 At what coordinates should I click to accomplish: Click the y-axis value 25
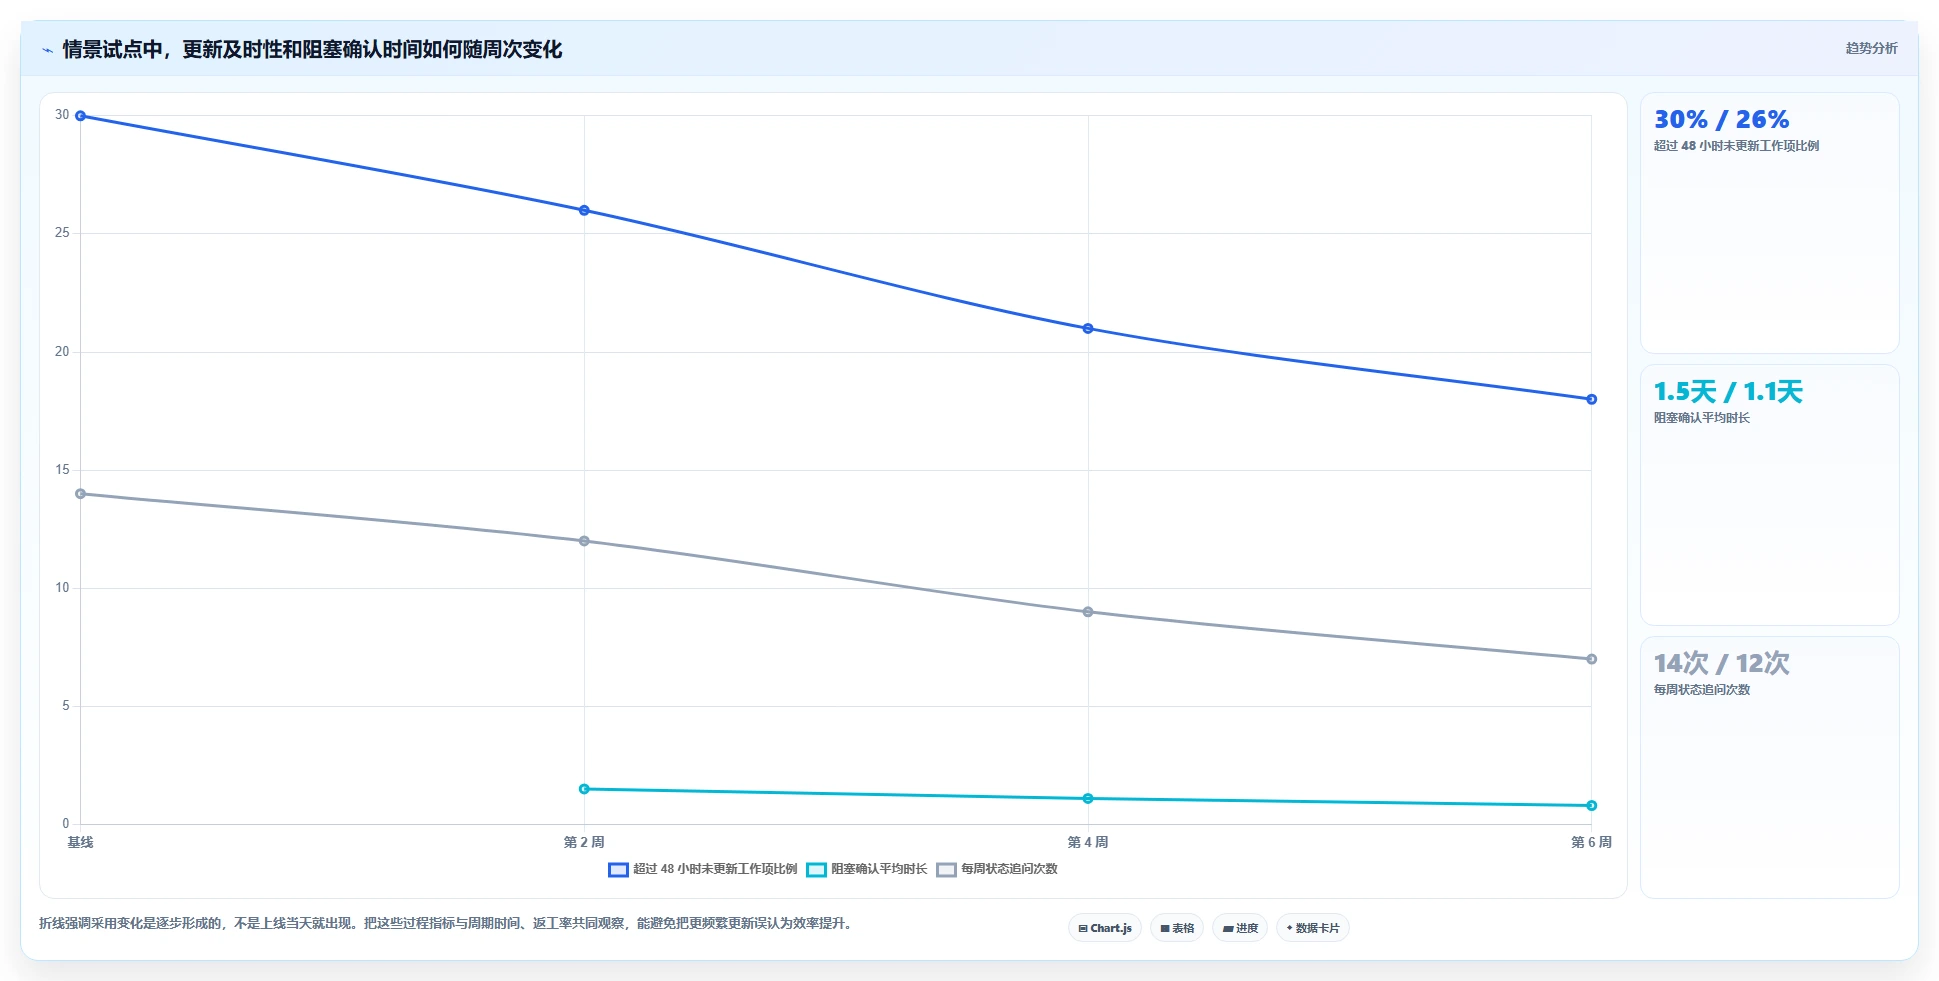pos(62,233)
